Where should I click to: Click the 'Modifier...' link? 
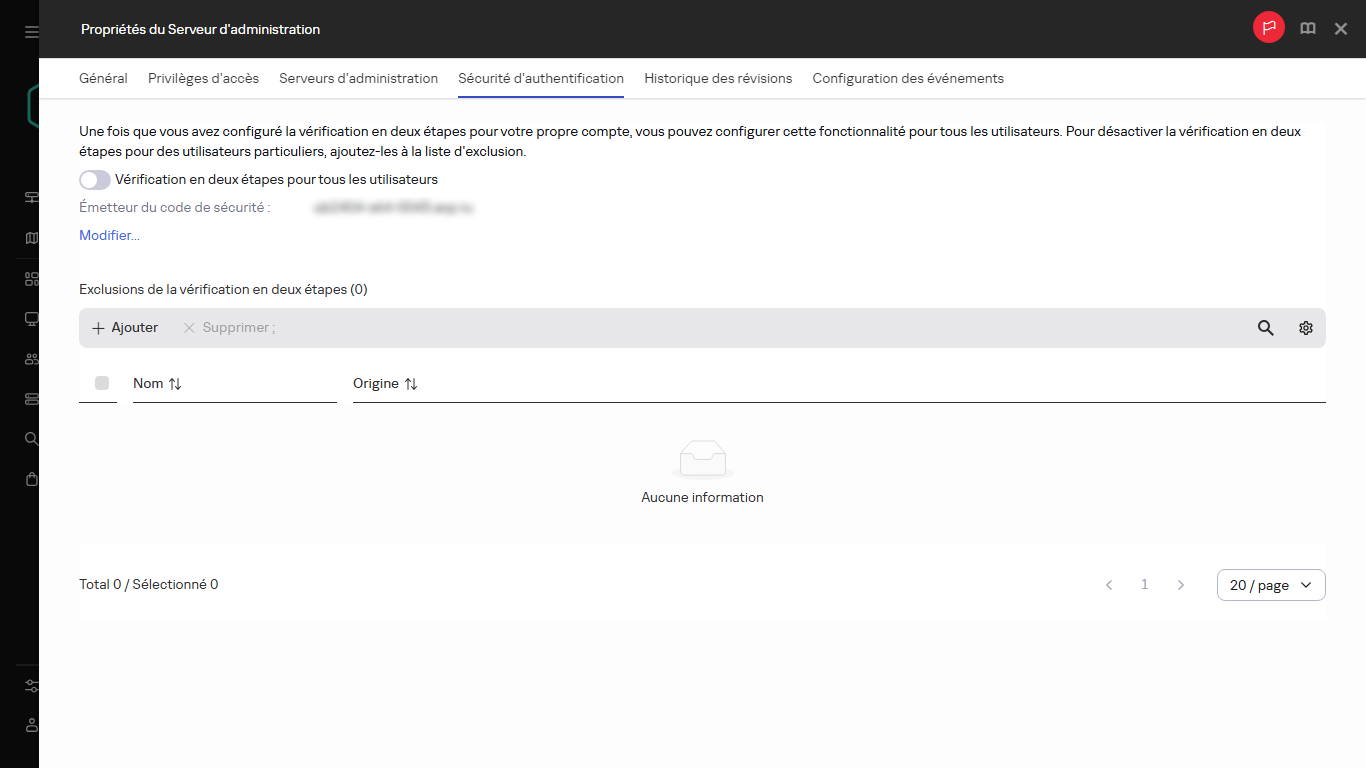[108, 235]
